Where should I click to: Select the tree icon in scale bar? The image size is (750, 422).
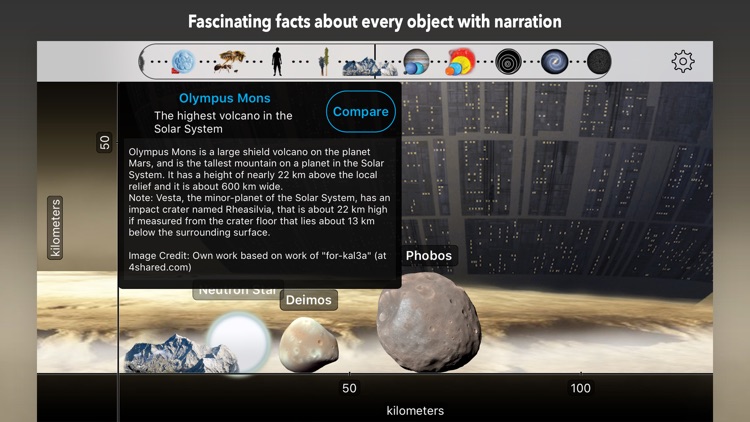coord(324,62)
